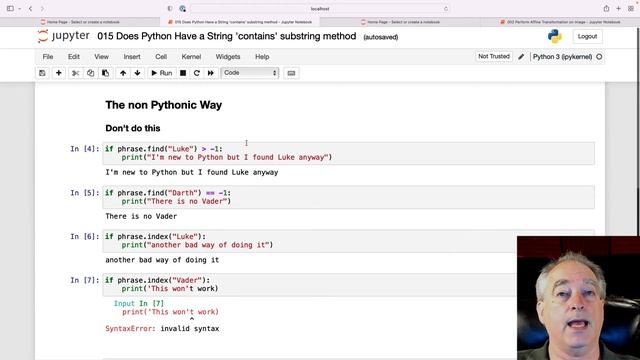Copy selected cells icon

pyautogui.click(x=90, y=73)
